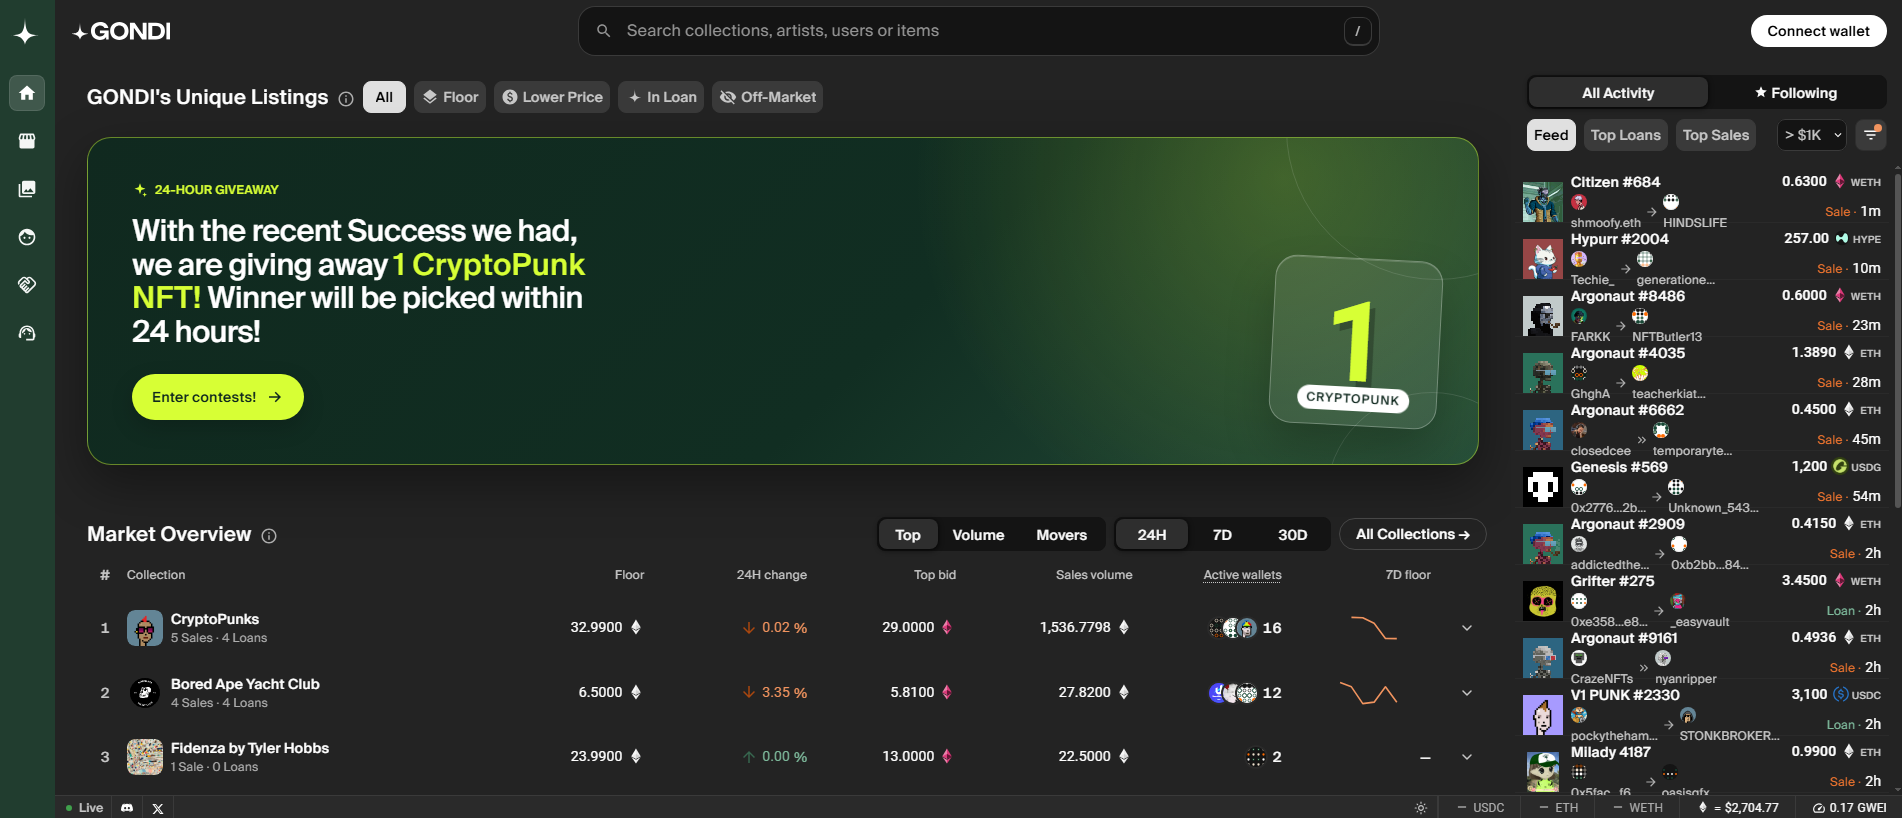1902x818 pixels.
Task: Click the activity feed filter settings icon
Action: pyautogui.click(x=1871, y=135)
